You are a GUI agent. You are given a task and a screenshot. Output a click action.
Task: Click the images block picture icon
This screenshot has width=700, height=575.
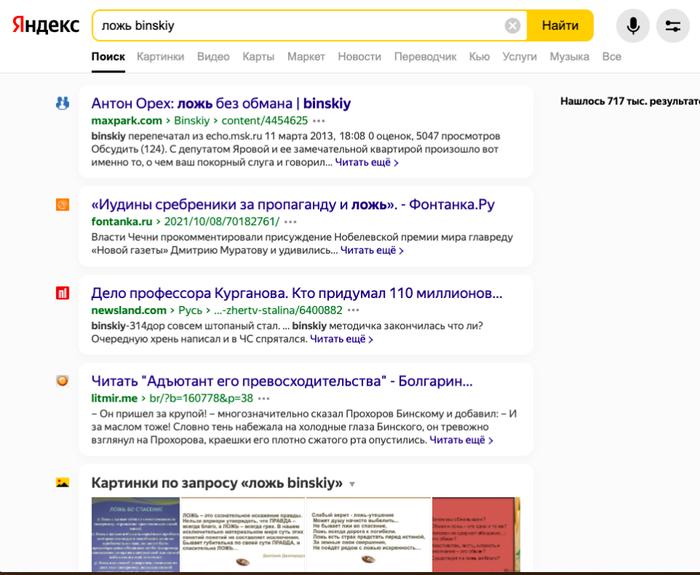click(x=62, y=482)
